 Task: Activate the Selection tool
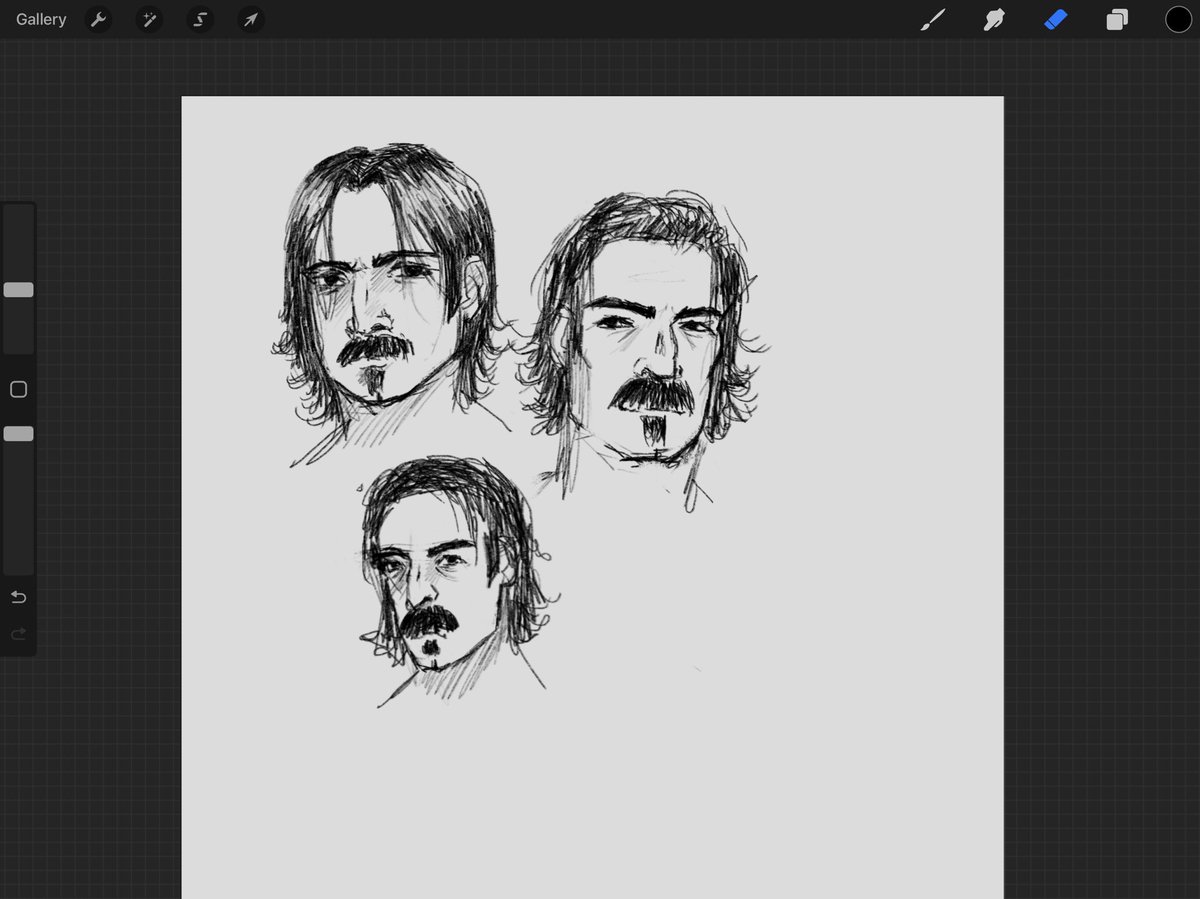[200, 19]
